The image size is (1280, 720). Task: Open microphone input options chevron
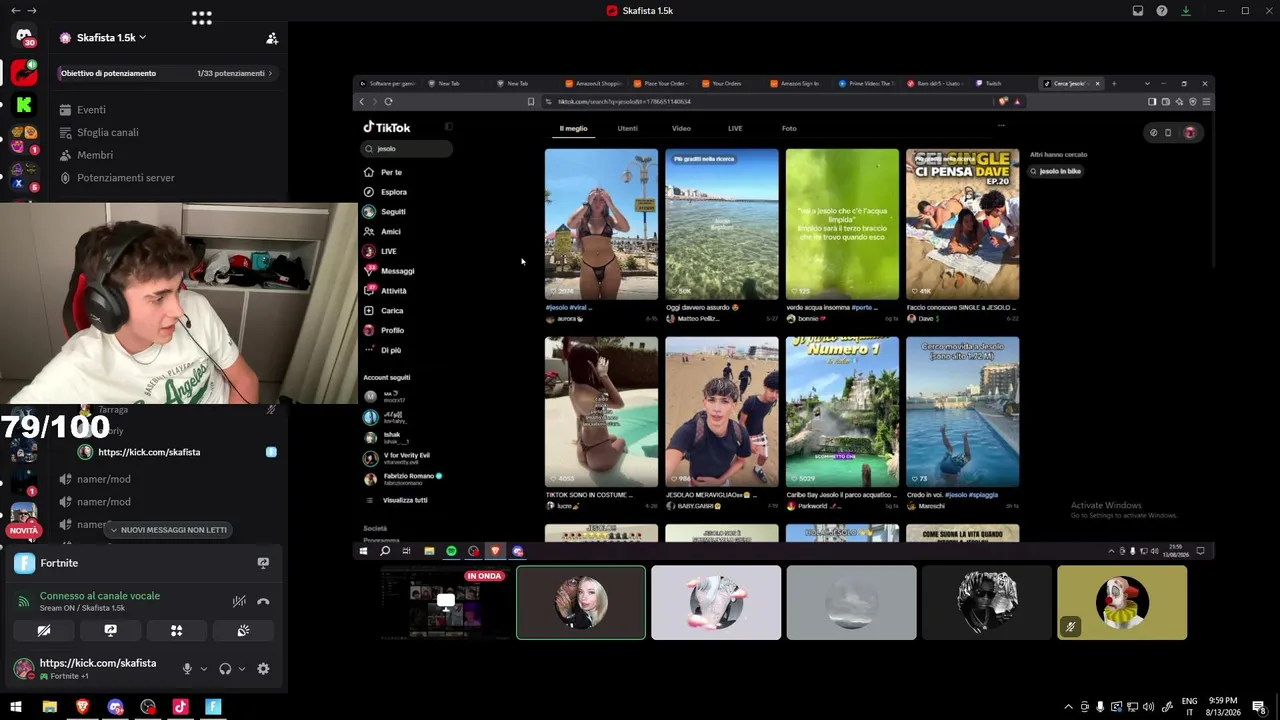[203, 669]
